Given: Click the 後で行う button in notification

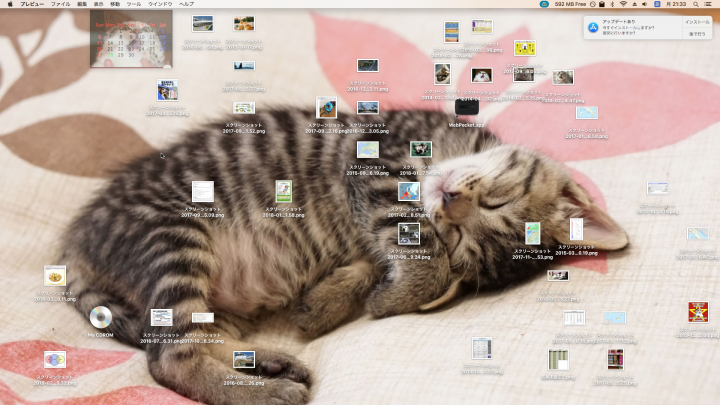Looking at the screenshot, I should pos(697,34).
